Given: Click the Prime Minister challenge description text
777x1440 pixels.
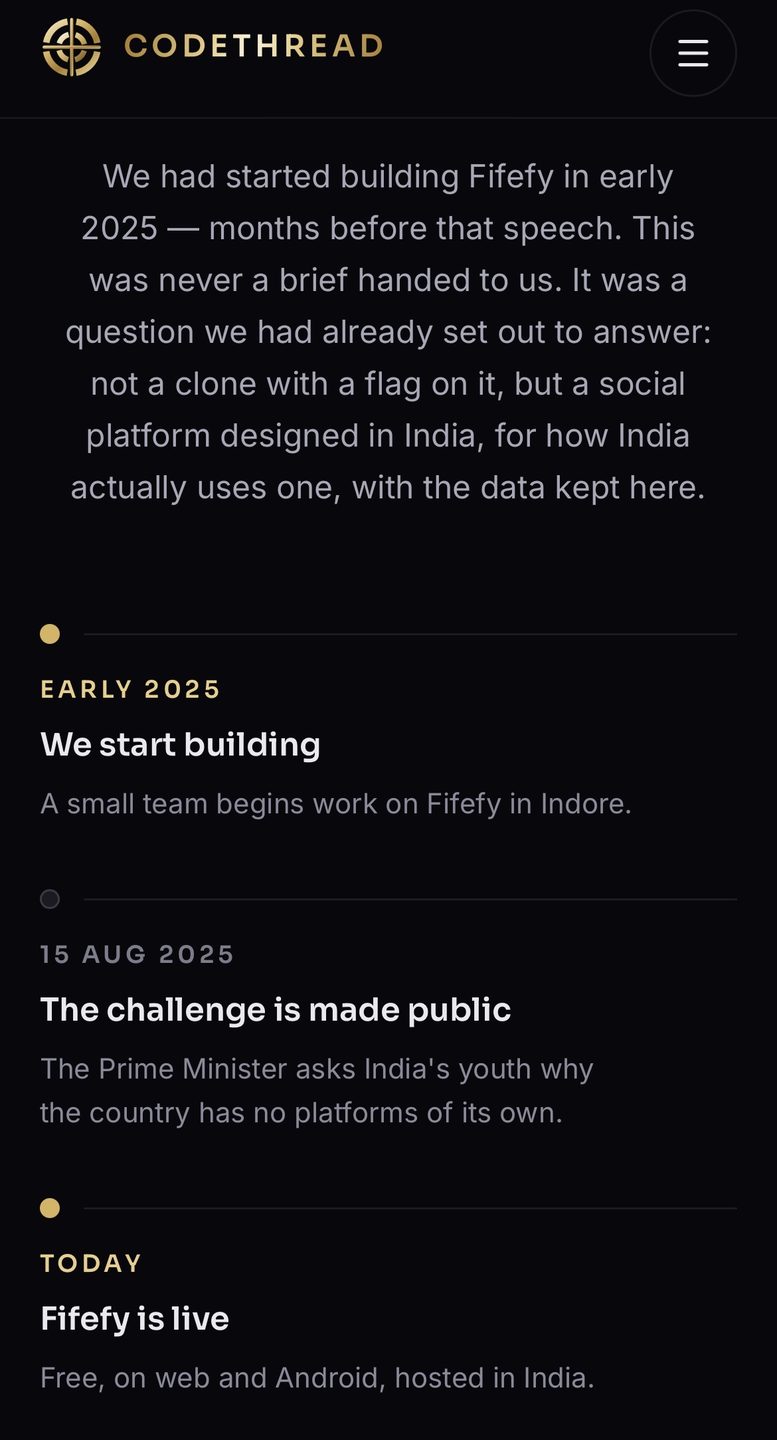Looking at the screenshot, I should (317, 1091).
